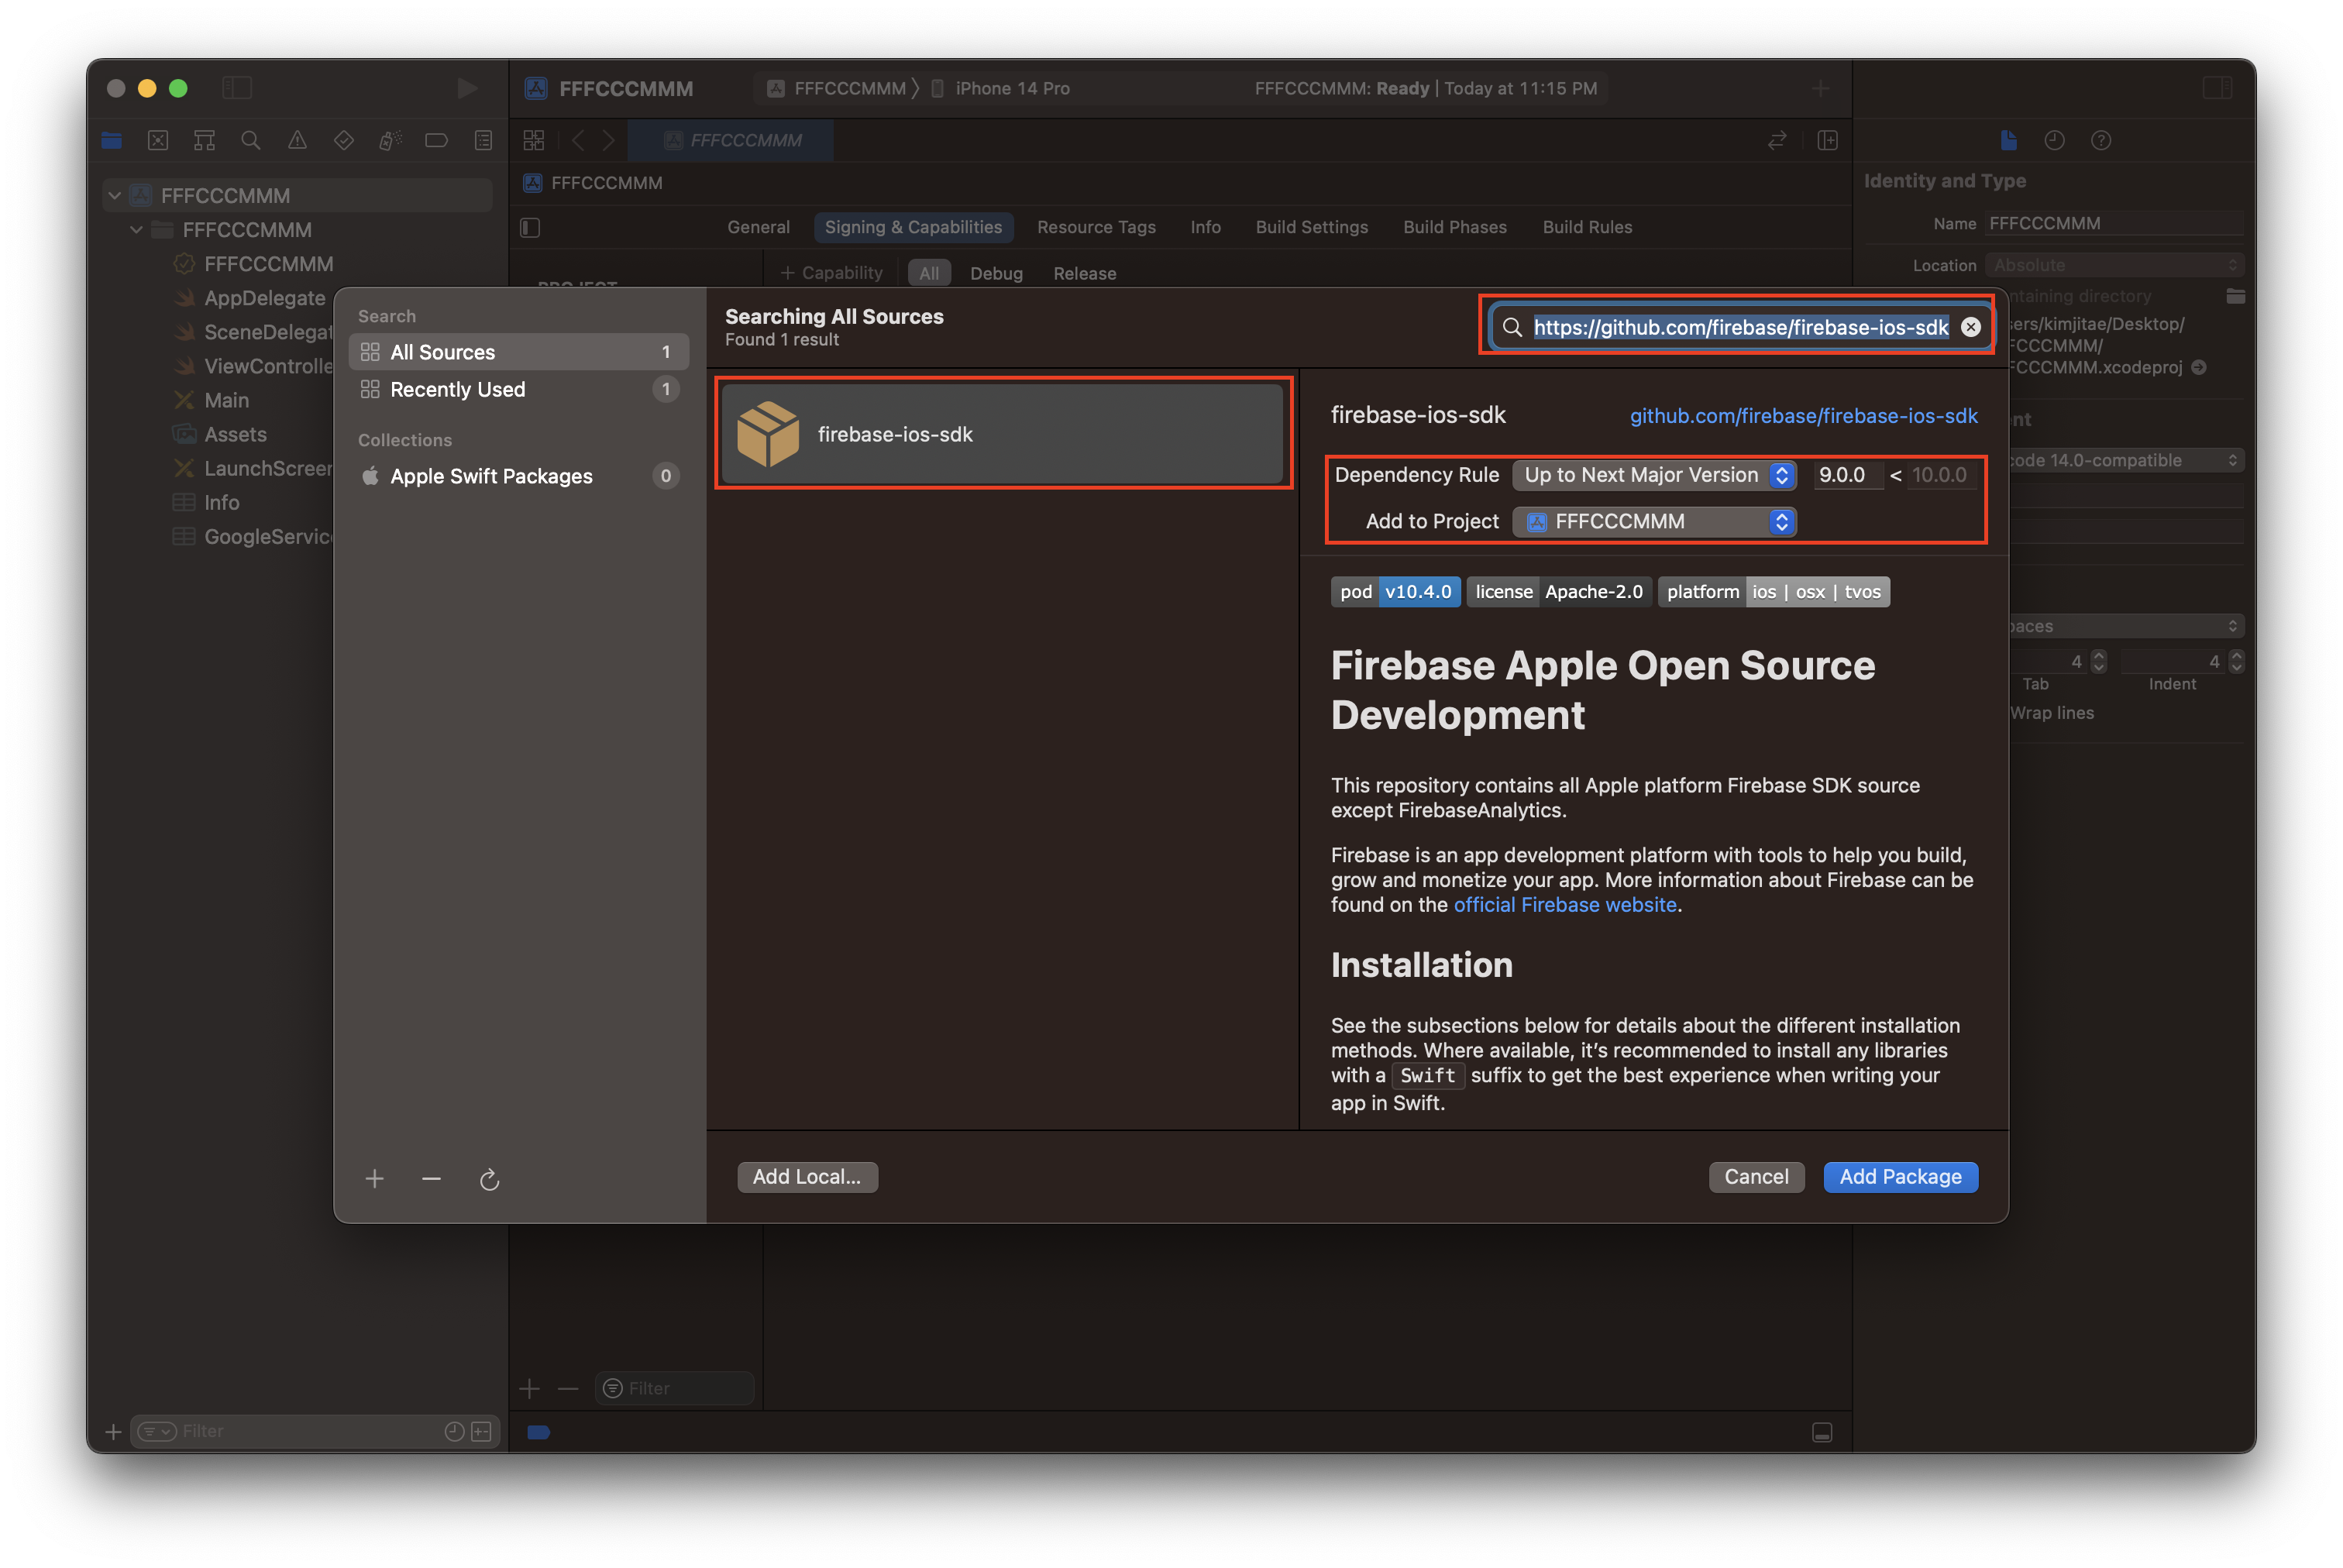Click the Cancel button
Viewport: 2343px width, 1568px height.
click(x=1756, y=1177)
